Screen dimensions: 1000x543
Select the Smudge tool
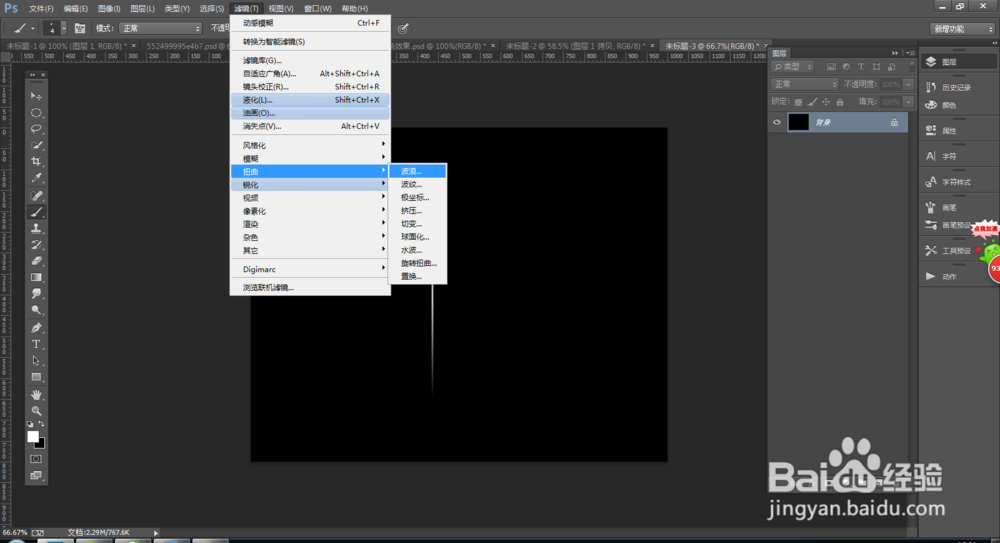pos(36,294)
